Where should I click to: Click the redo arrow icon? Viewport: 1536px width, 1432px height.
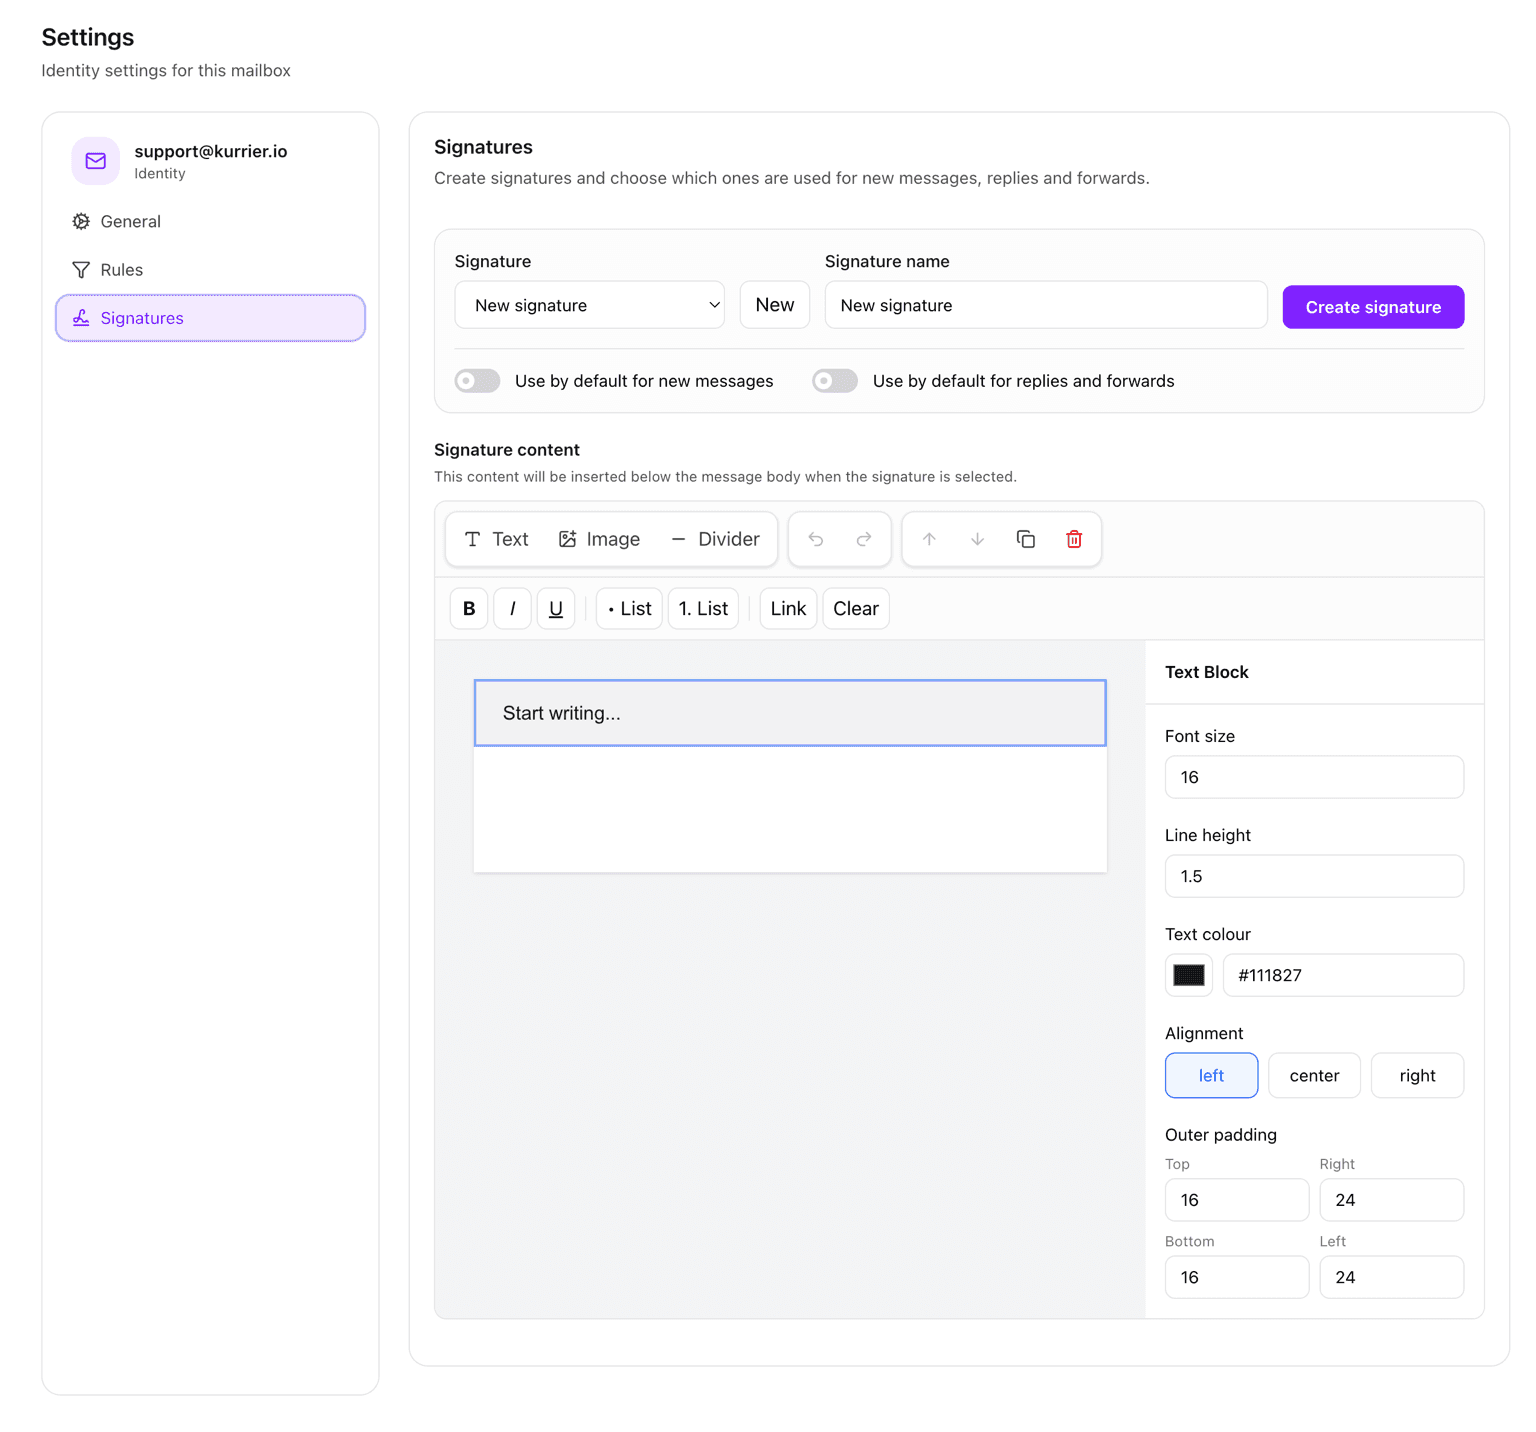[x=864, y=539]
